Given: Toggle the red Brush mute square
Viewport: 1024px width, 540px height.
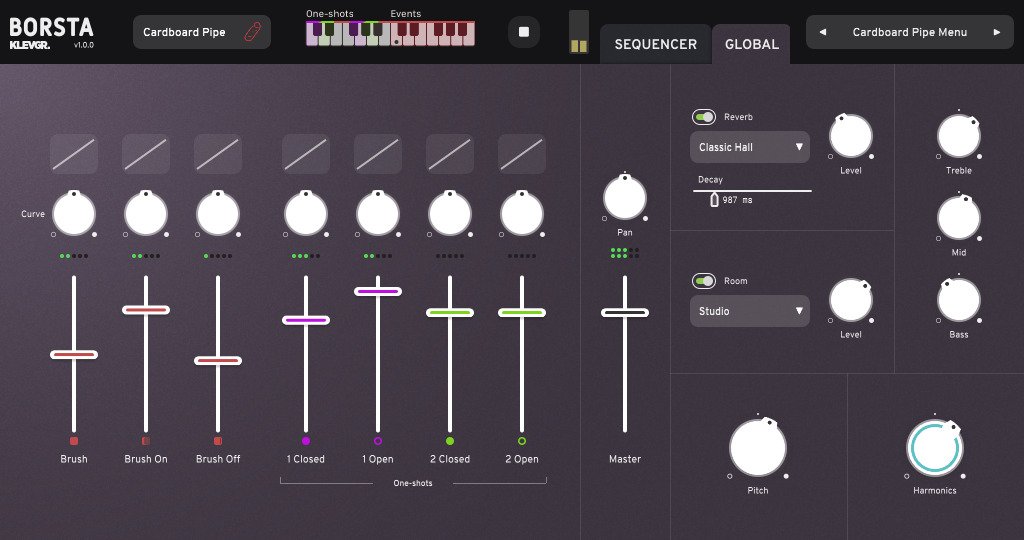Looking at the screenshot, I should pyautogui.click(x=74, y=441).
